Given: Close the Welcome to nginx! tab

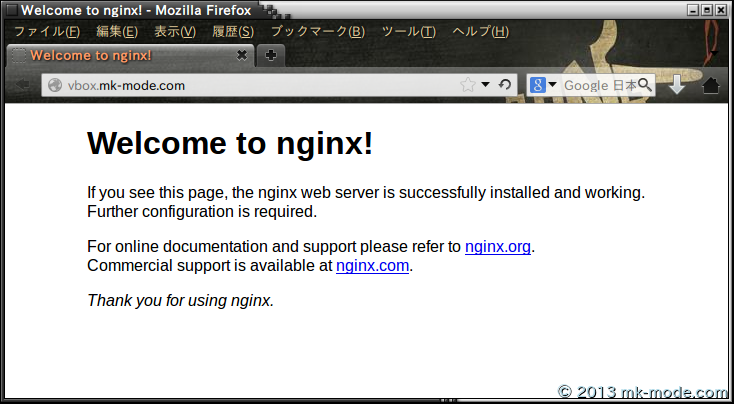Looking at the screenshot, I should point(242,55).
